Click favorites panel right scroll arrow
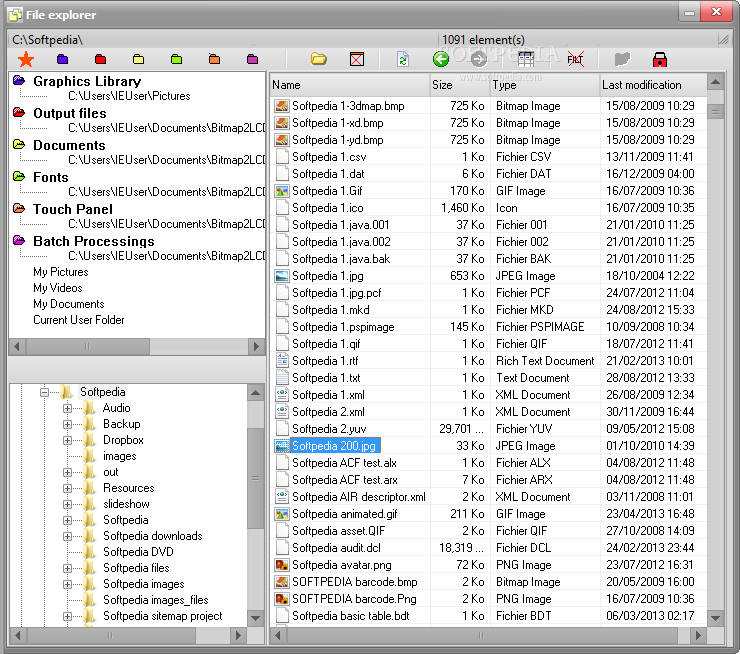 256,346
